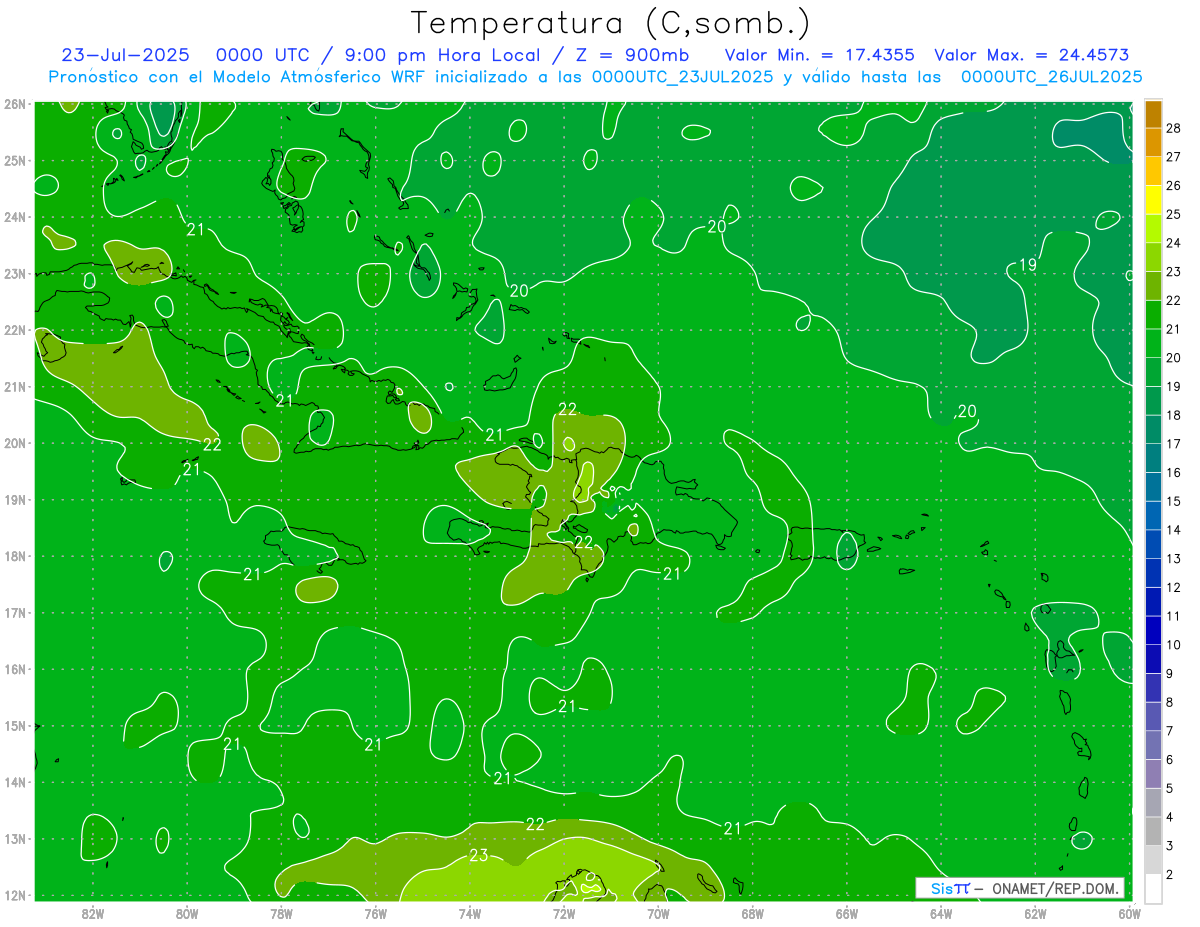Click the "80W" longitude axis label
The width and height of the screenshot is (1200, 927).
187,913
